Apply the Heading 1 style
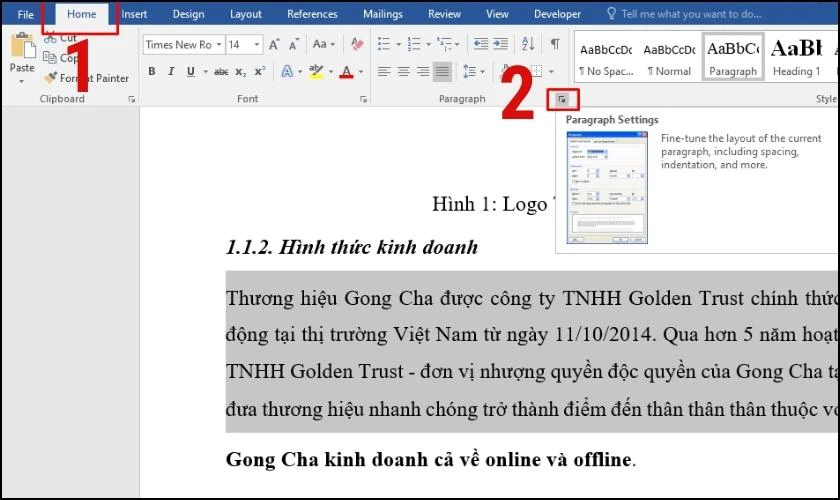840x500 pixels. [x=797, y=57]
